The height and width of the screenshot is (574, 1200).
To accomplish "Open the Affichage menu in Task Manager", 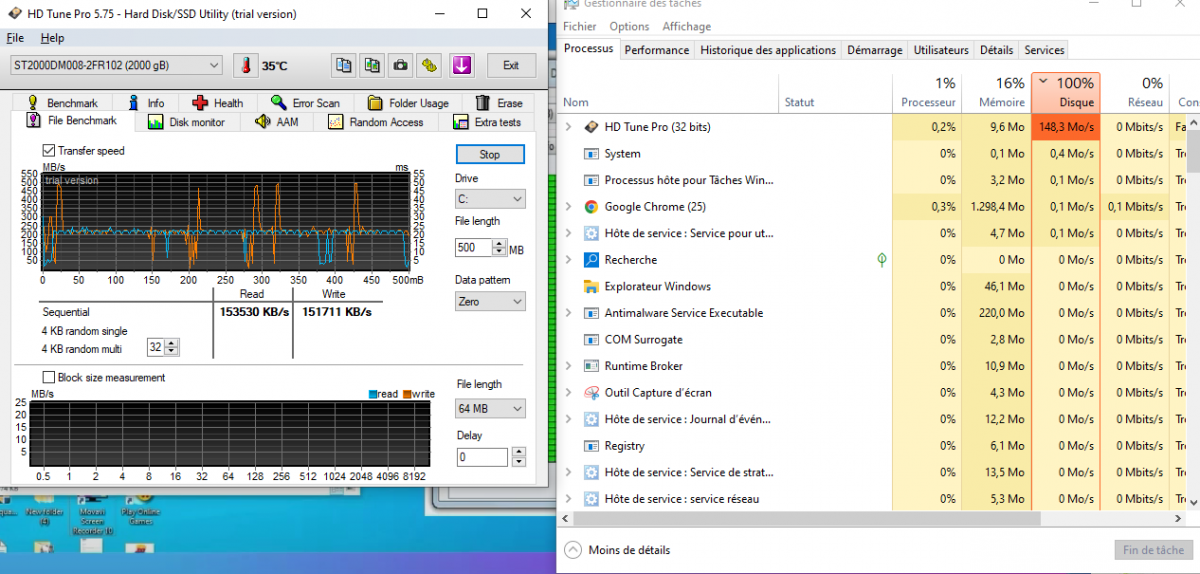I will [687, 27].
